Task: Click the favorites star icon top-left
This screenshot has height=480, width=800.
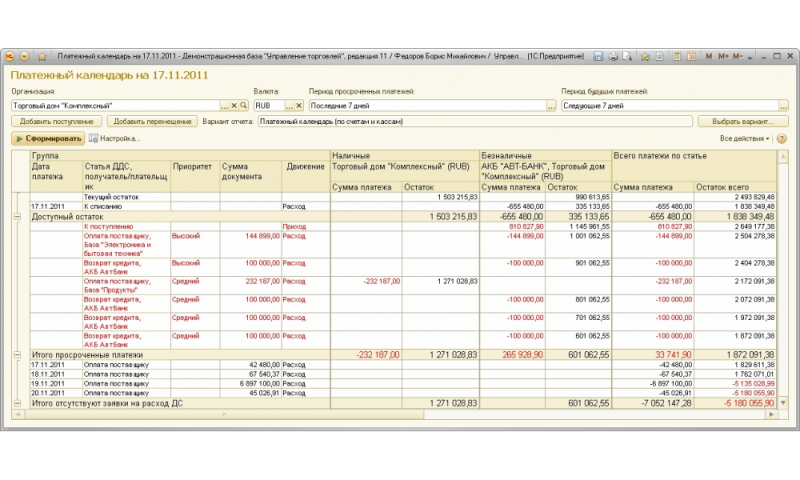Action: pos(42,57)
